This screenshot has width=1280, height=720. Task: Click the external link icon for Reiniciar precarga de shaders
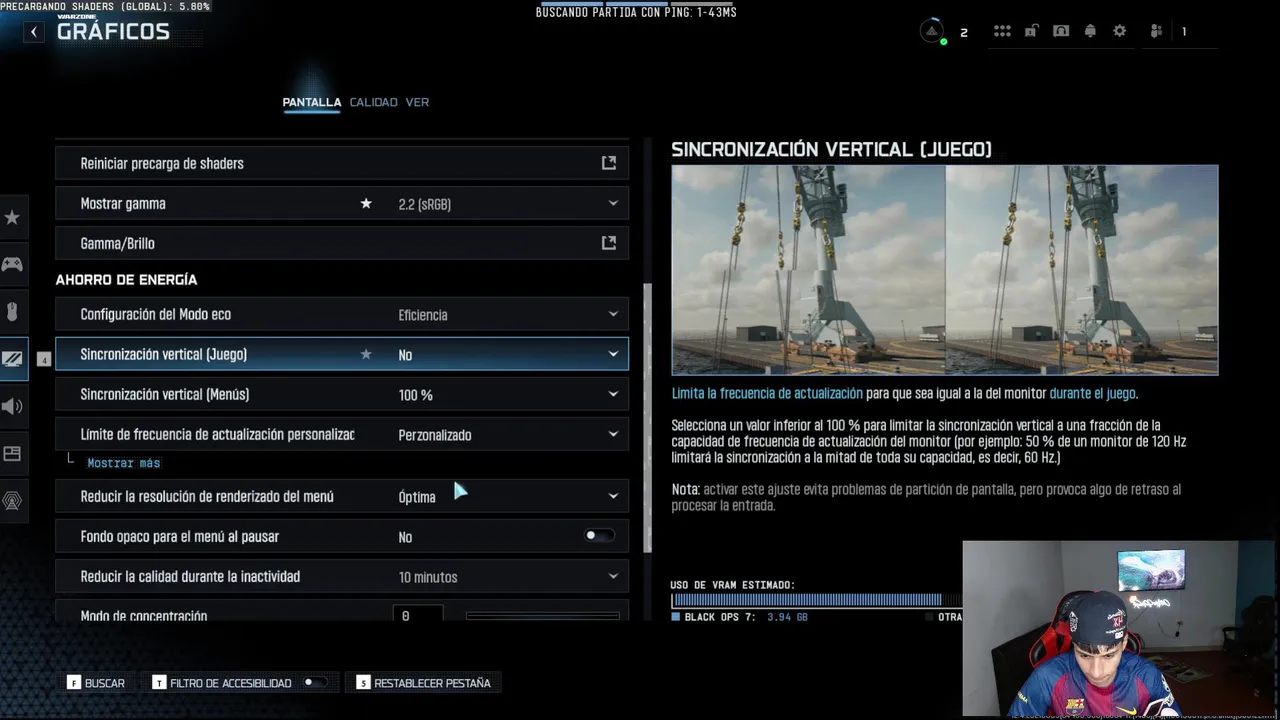pyautogui.click(x=608, y=163)
